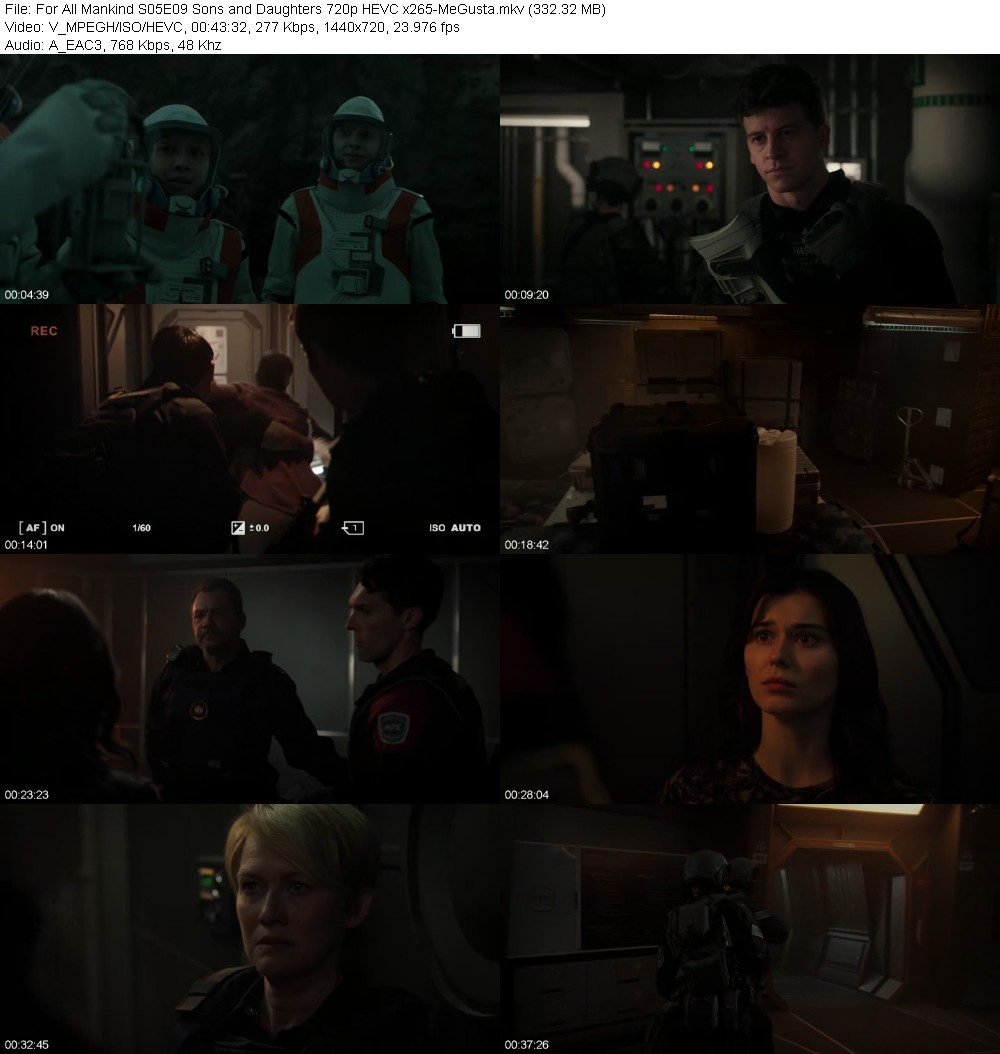The width and height of the screenshot is (1000, 1054).
Task: Open the thumbnail at 00:28:04
Action: click(x=750, y=679)
